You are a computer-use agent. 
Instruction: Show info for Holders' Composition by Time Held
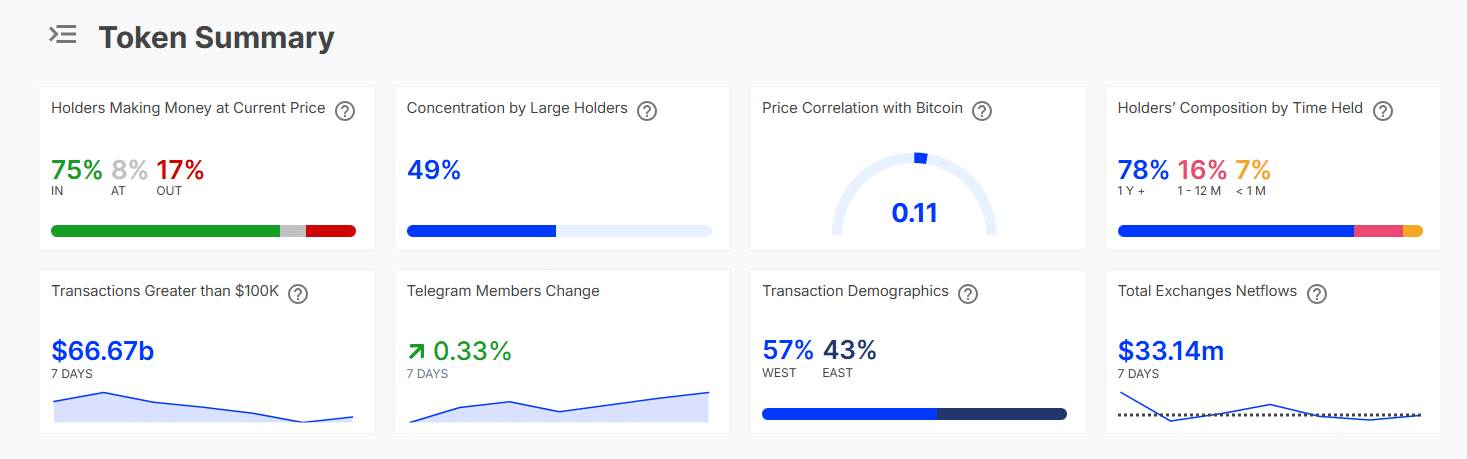[1382, 111]
